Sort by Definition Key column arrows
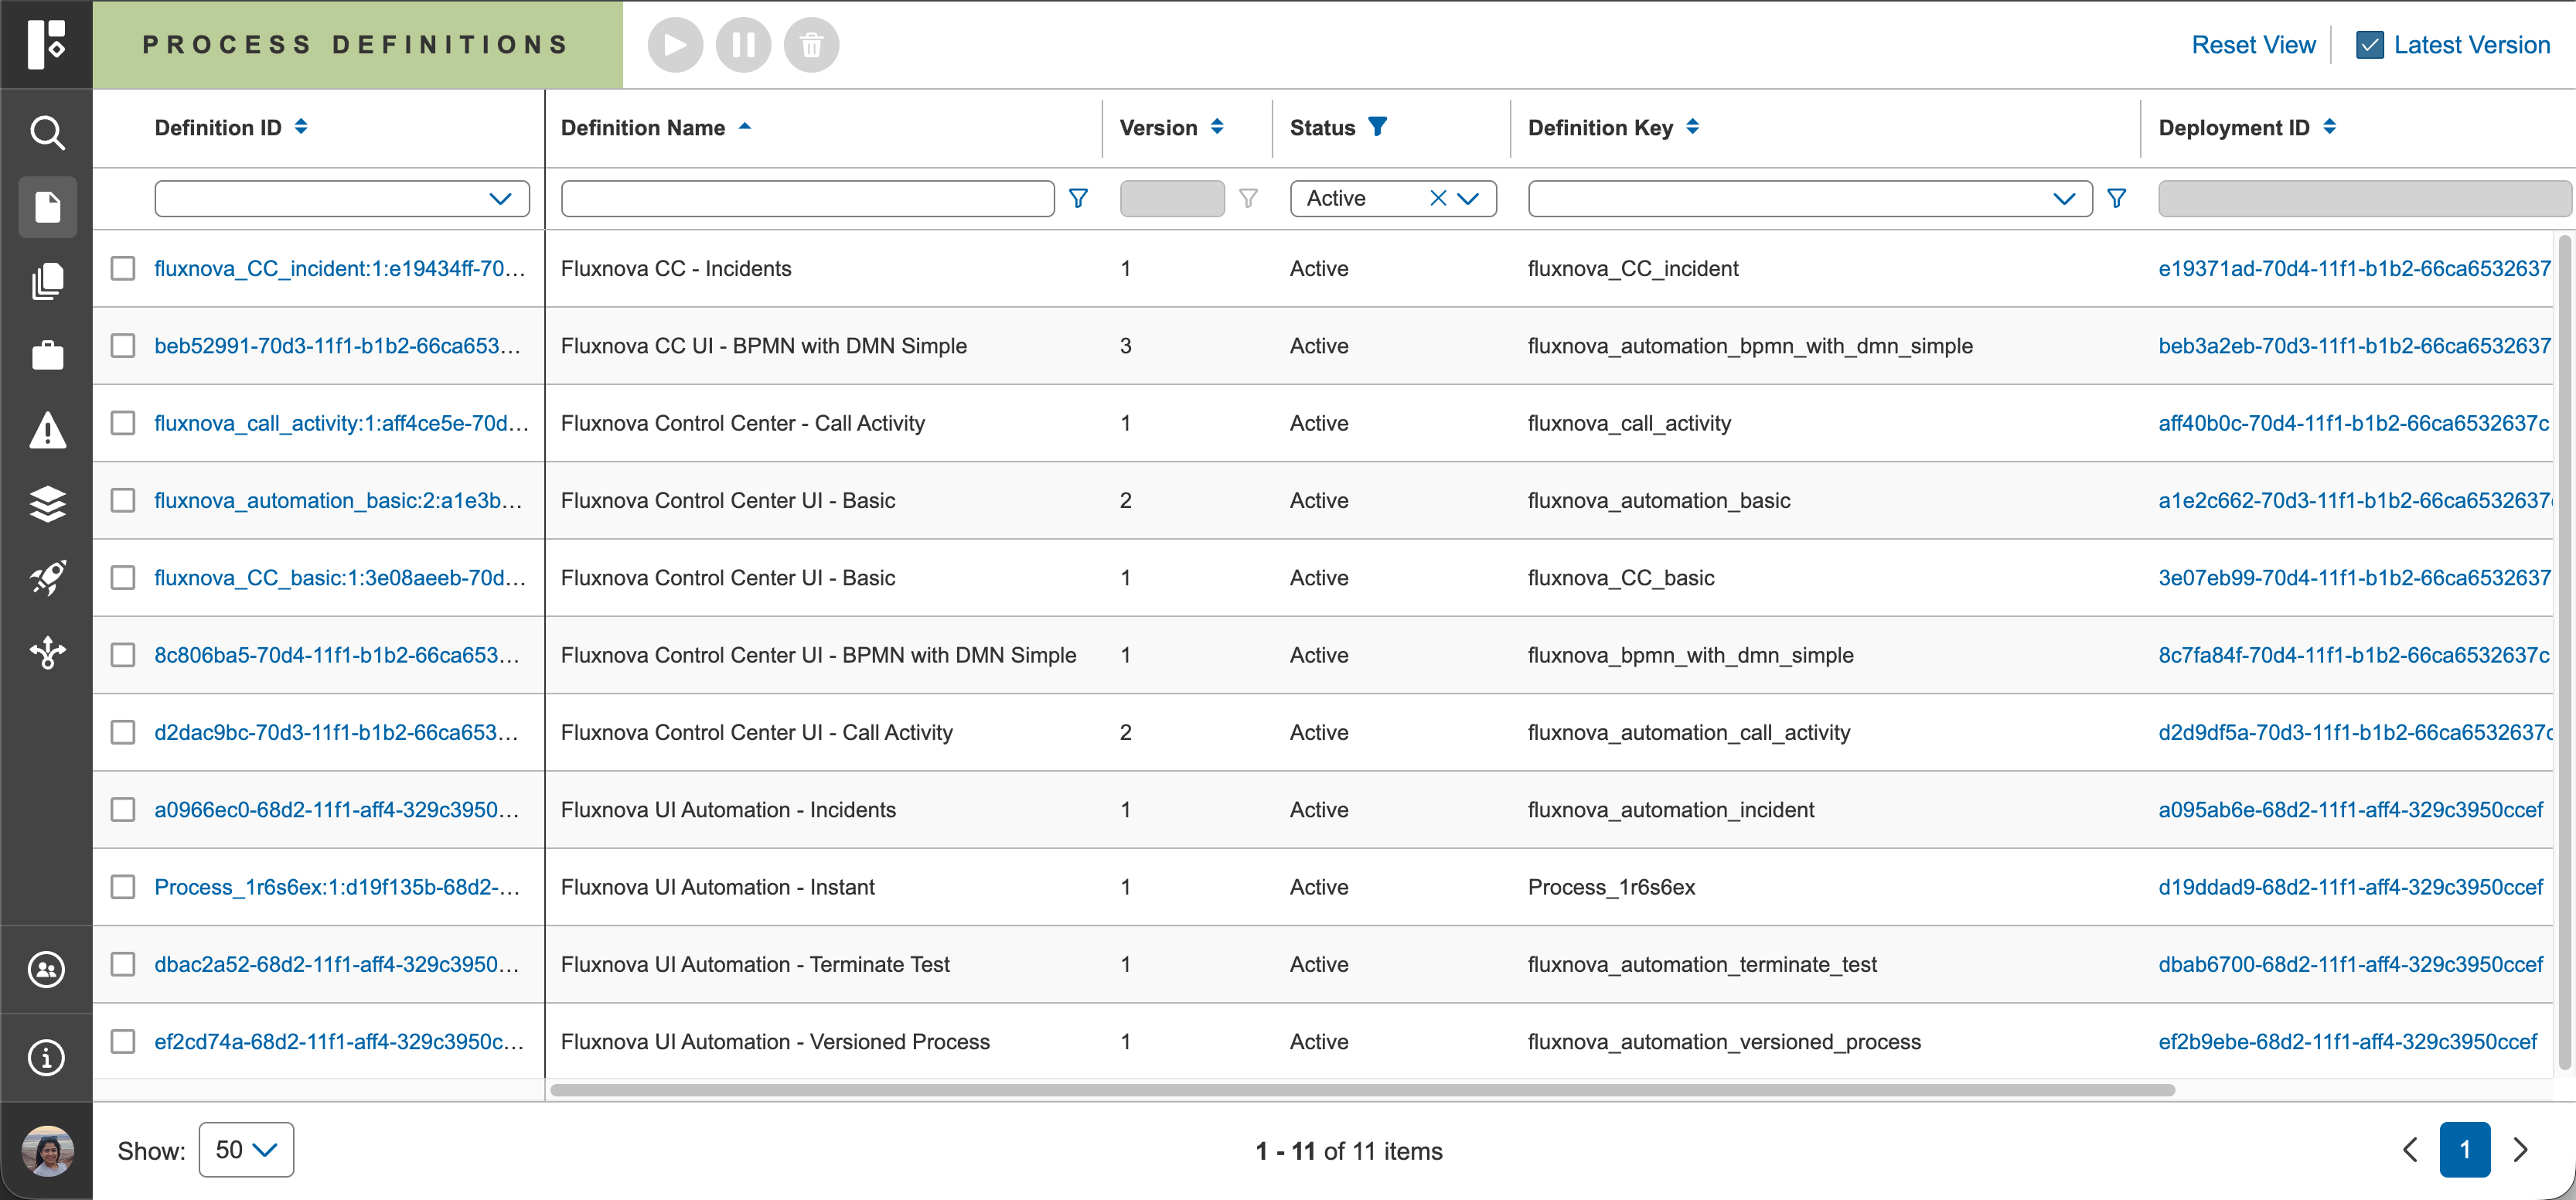Image resolution: width=2576 pixels, height=1200 pixels. (x=1692, y=127)
